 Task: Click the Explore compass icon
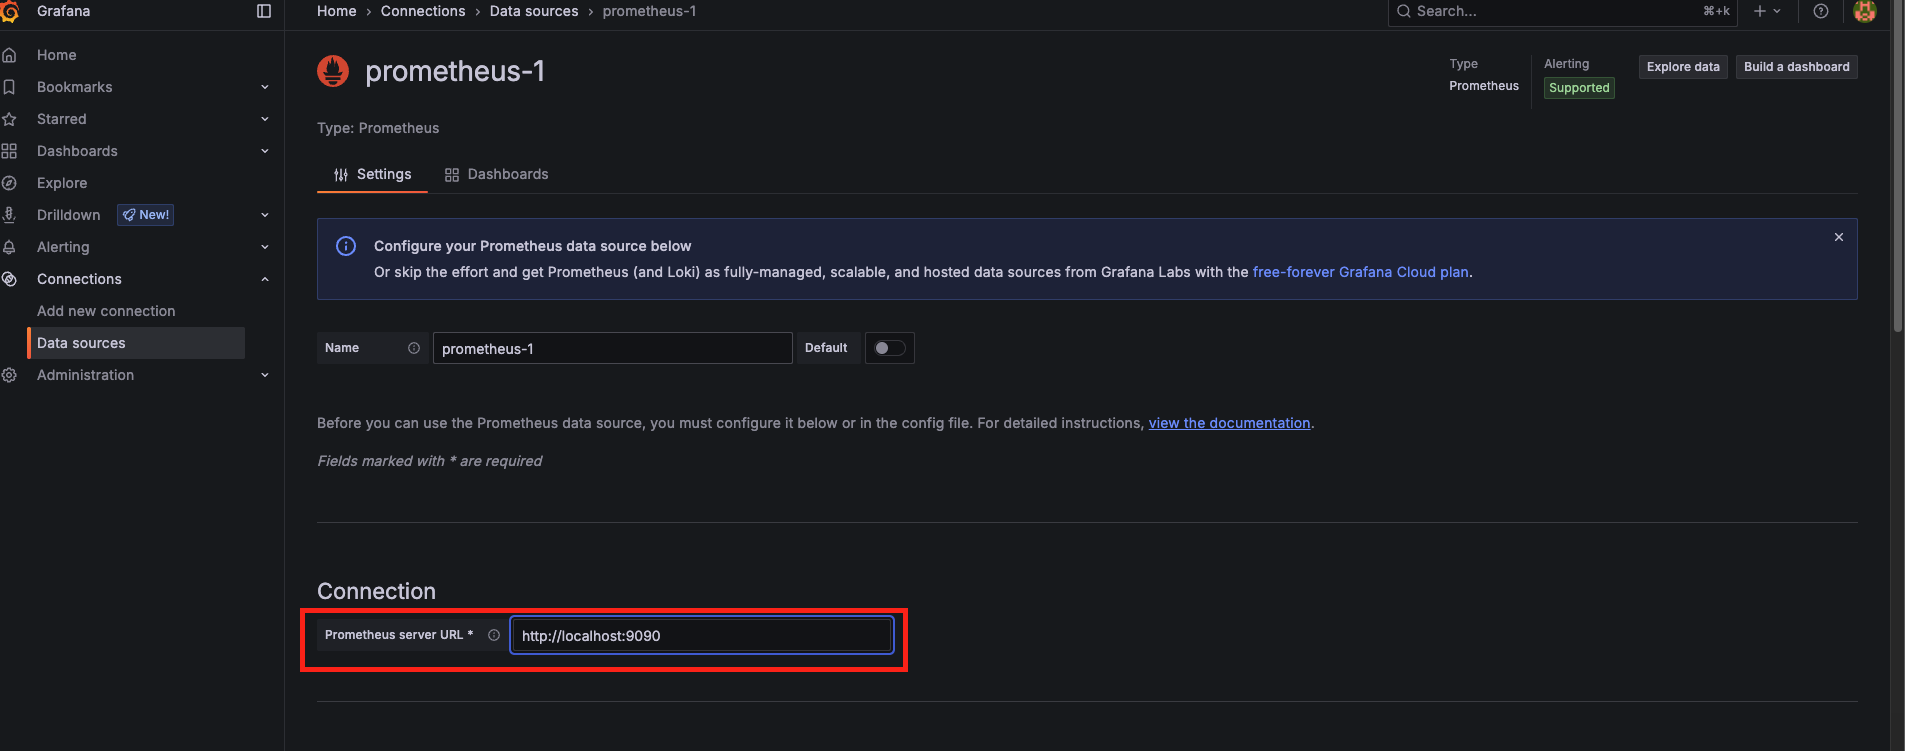pyautogui.click(x=9, y=183)
